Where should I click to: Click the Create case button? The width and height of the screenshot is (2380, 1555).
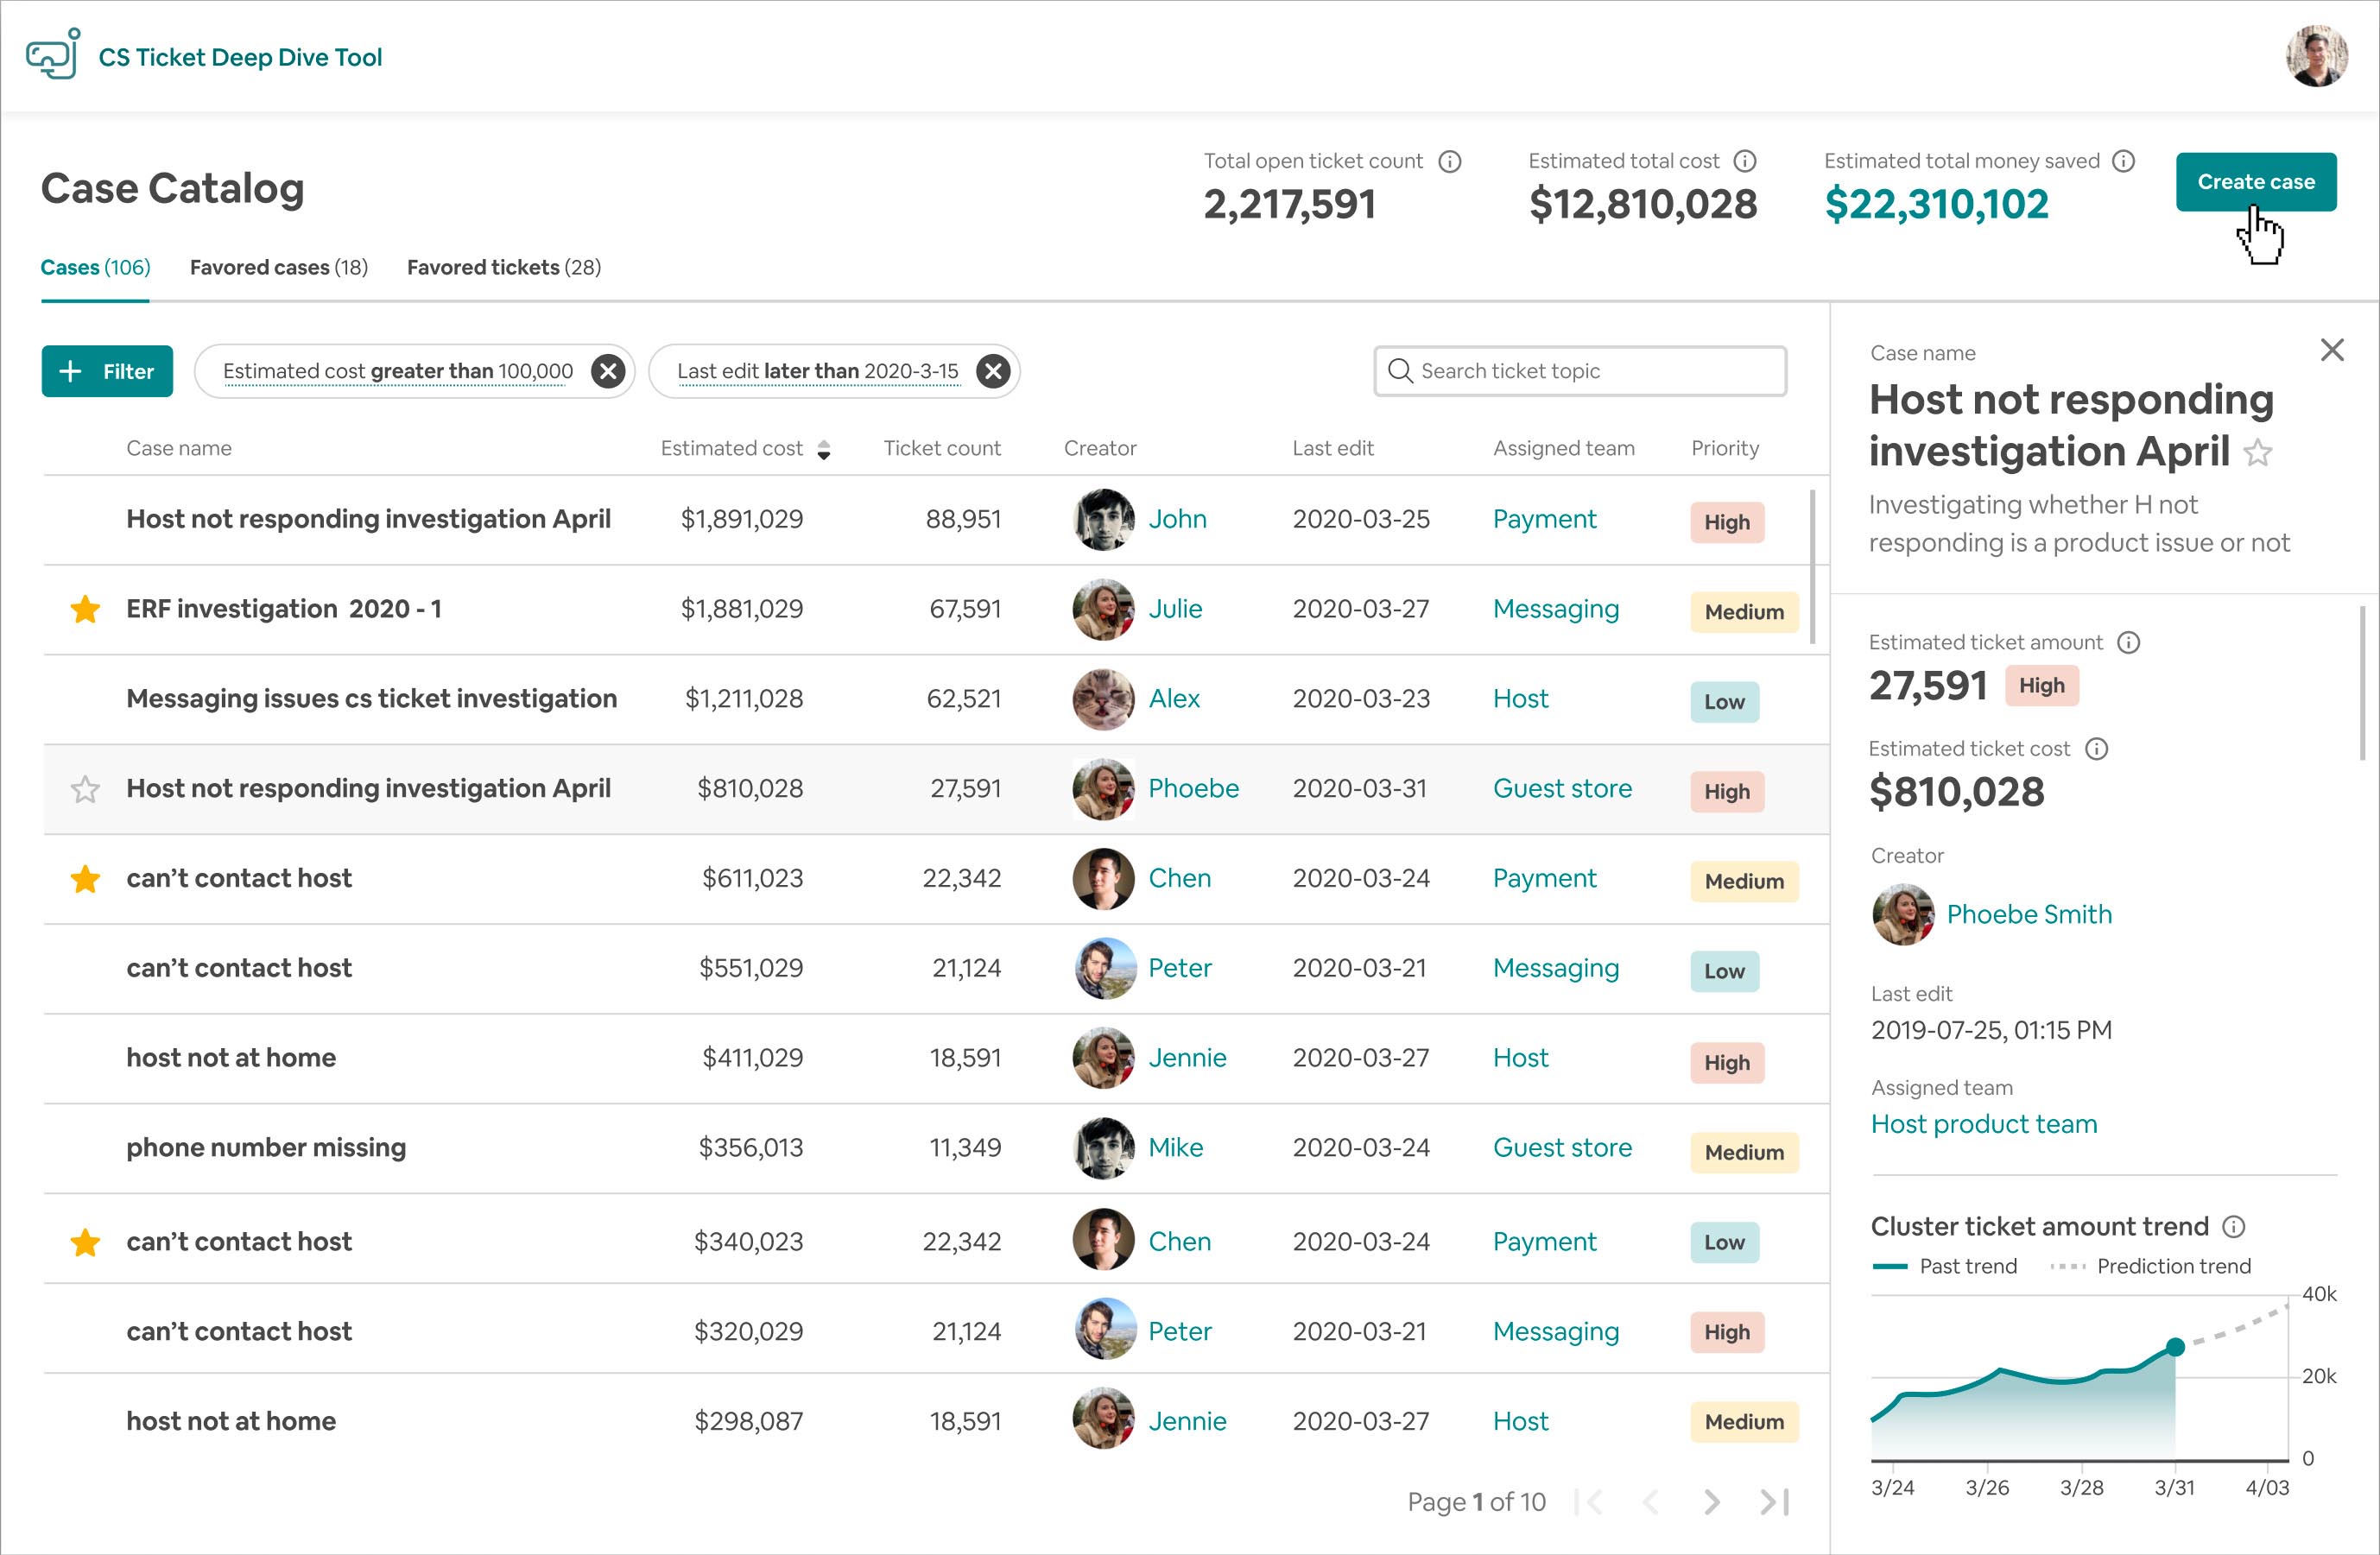2255,182
